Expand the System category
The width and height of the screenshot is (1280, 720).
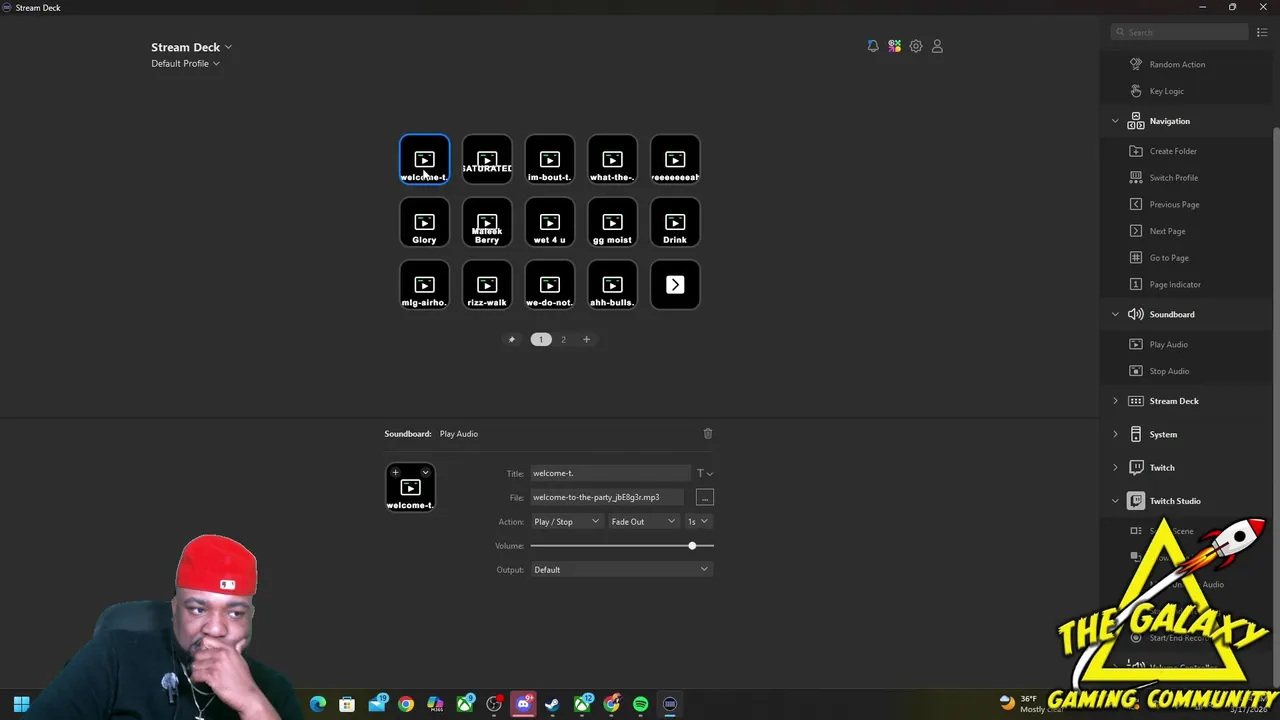coord(1115,434)
